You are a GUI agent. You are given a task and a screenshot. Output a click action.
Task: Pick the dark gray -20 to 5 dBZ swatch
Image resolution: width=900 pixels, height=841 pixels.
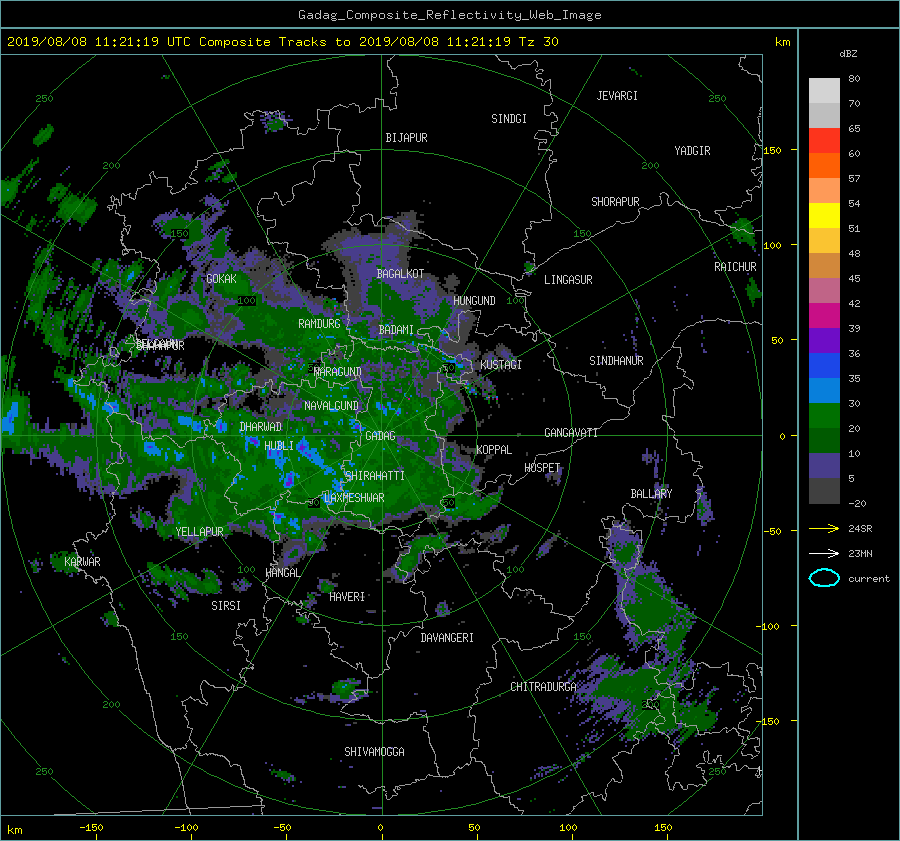(824, 490)
